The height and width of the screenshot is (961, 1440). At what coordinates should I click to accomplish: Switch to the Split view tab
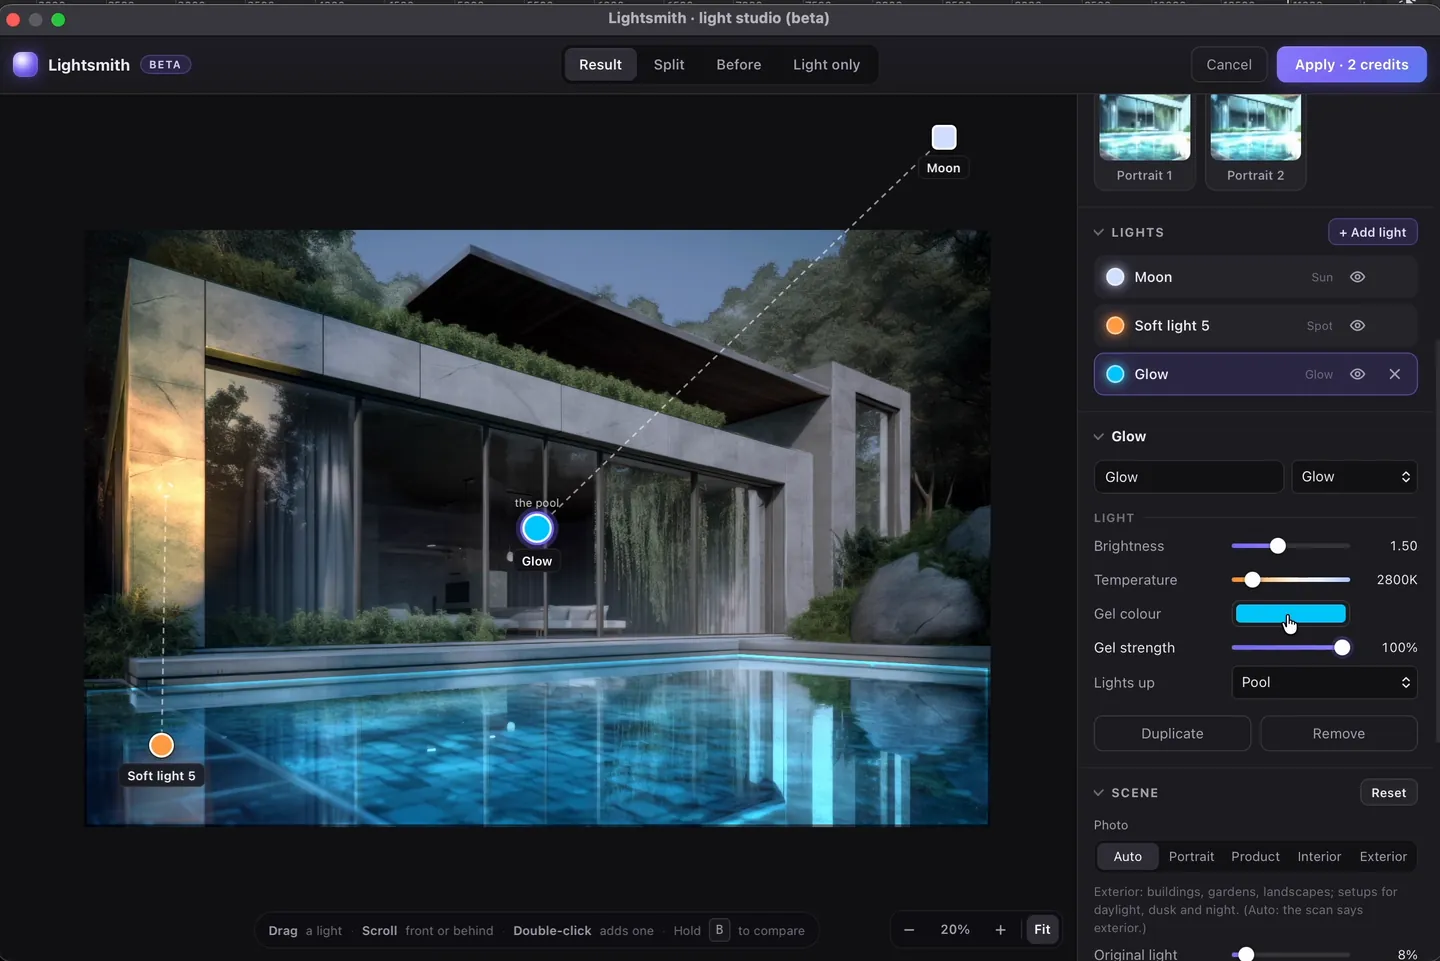(x=669, y=65)
